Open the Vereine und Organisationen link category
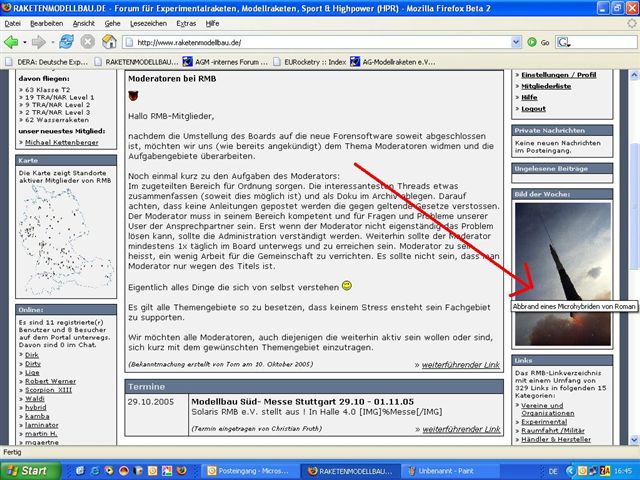The image size is (640, 480). click(547, 409)
